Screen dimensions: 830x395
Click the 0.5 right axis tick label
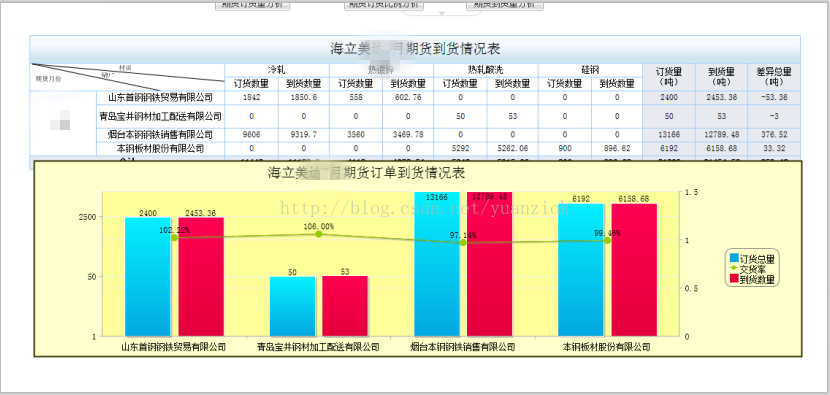click(691, 289)
